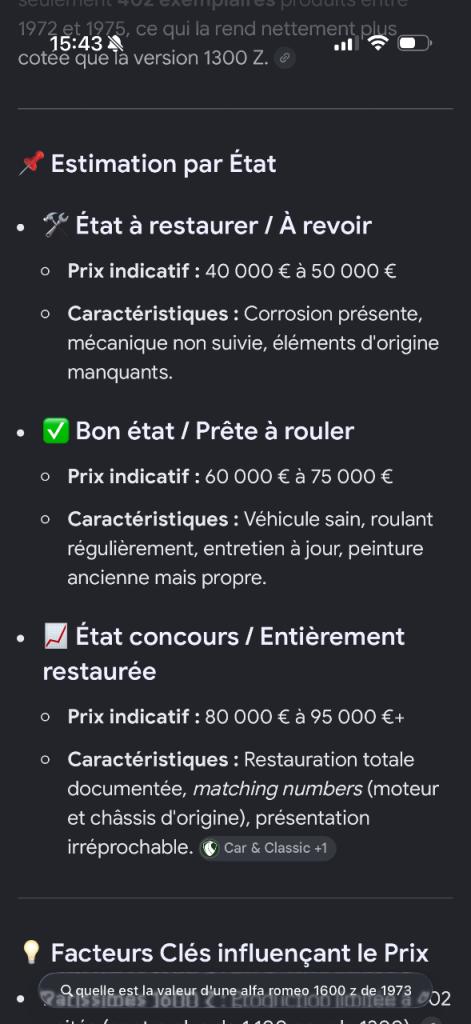Viewport: 471px width, 1024px height.
Task: Tap the lightbulb icon by Facteurs Clés
Action: coord(31,953)
